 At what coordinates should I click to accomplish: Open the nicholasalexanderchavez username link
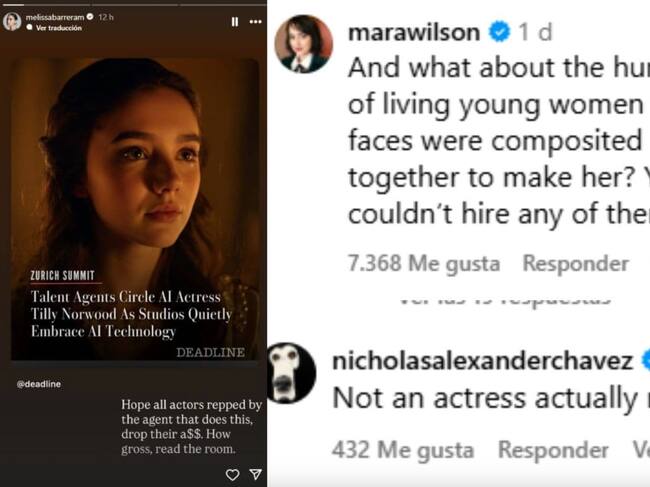(x=482, y=361)
